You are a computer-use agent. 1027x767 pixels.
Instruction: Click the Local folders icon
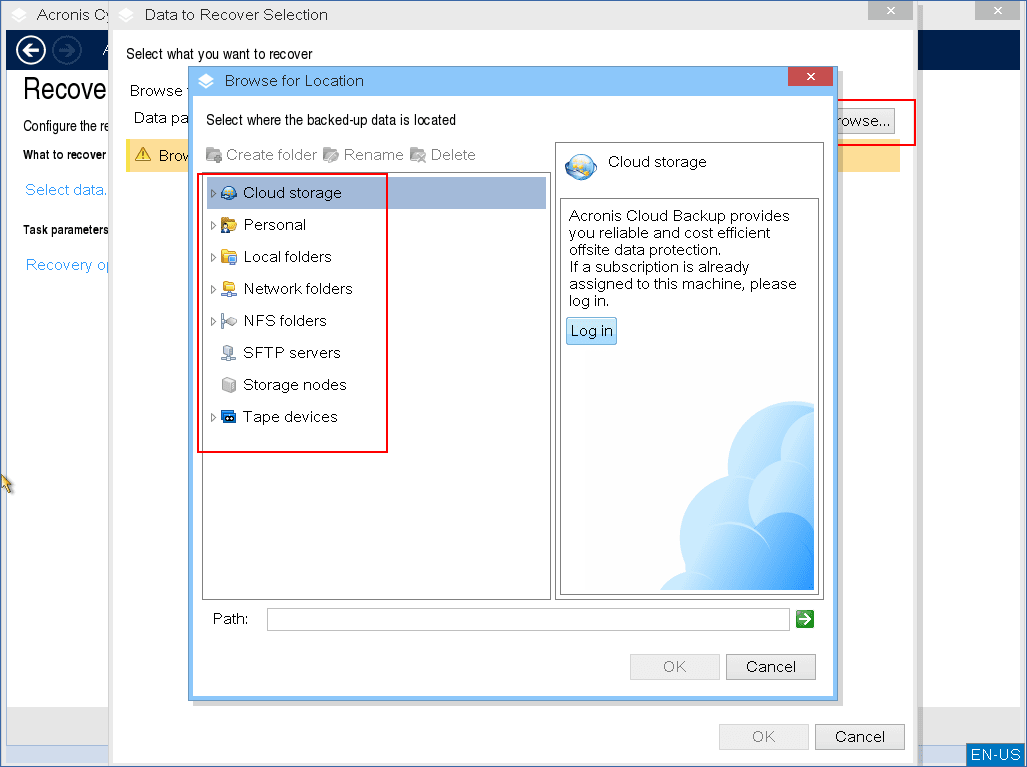point(229,257)
